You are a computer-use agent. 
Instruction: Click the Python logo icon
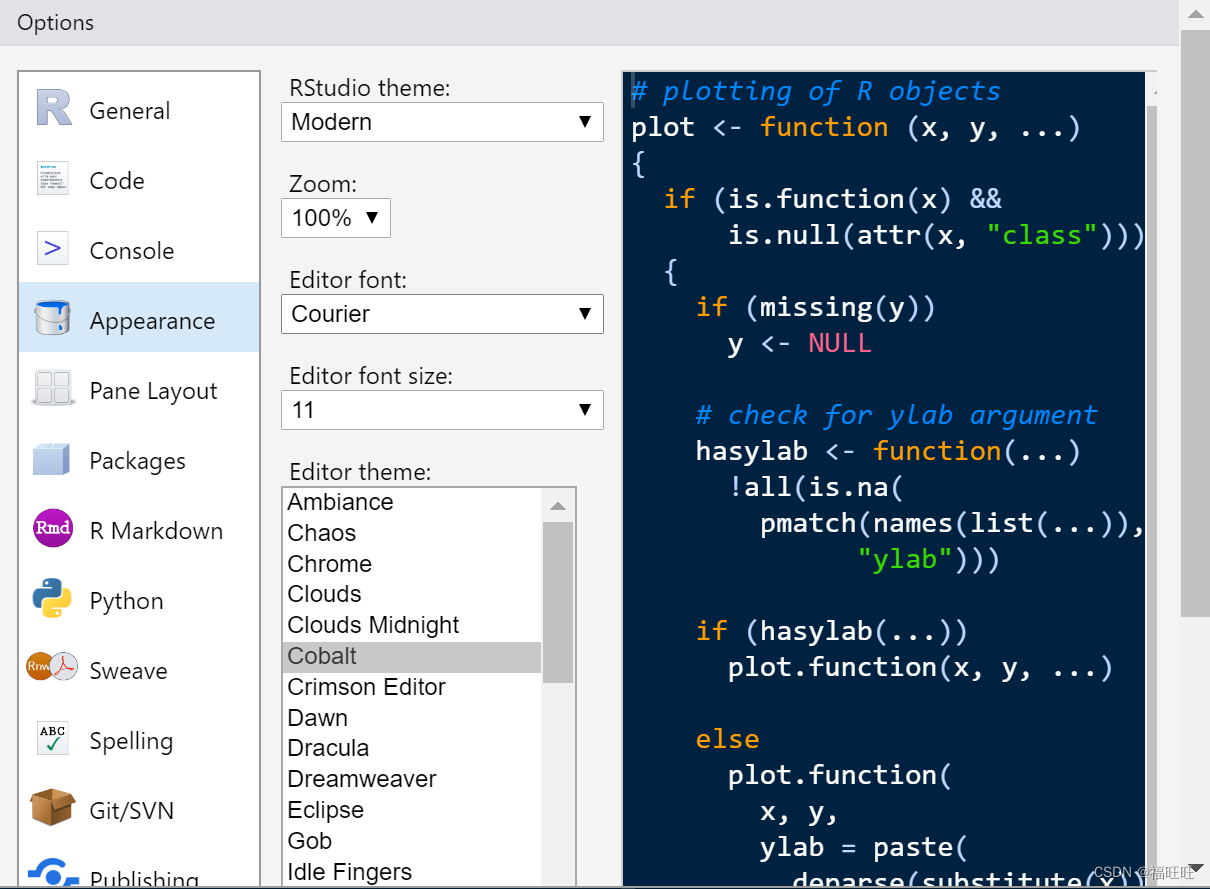tap(51, 598)
